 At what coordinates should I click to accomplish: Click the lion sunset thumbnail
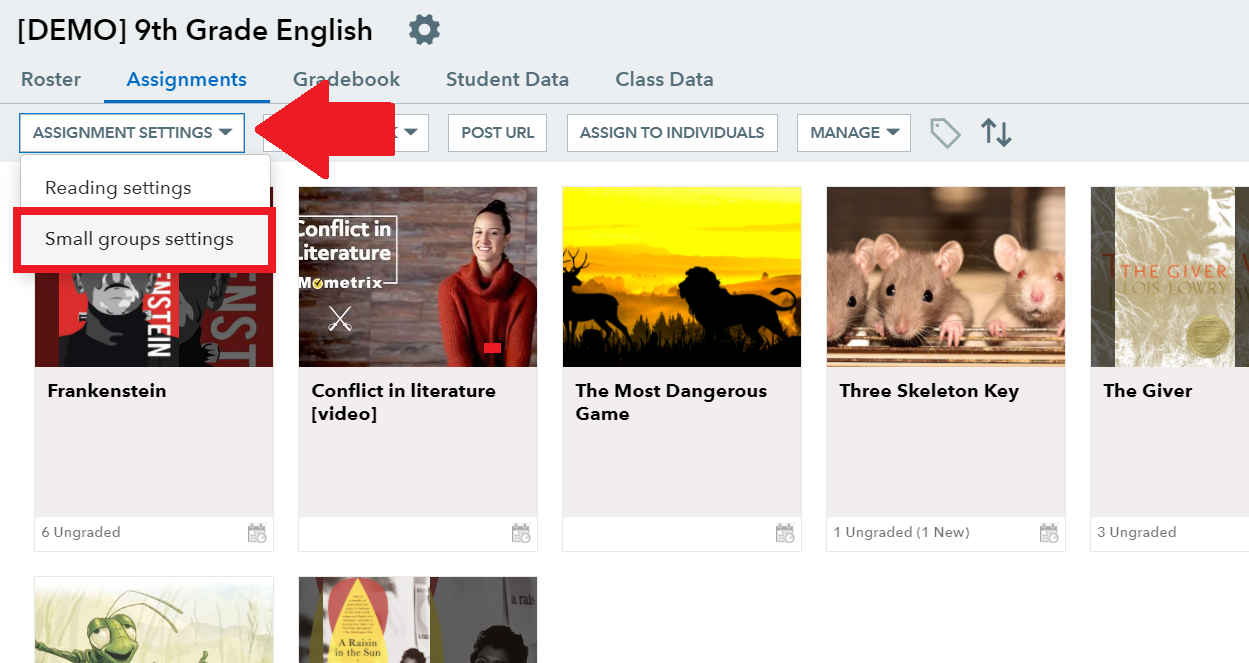coord(682,277)
